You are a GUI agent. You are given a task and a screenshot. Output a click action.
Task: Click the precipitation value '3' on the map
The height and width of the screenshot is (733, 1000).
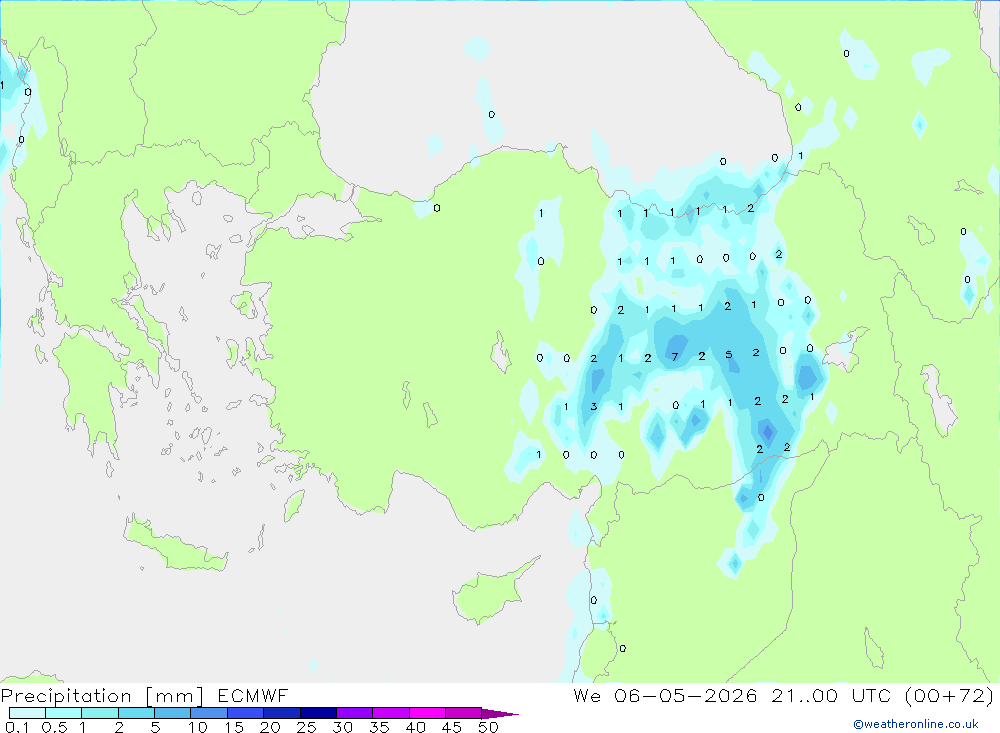pos(594,406)
